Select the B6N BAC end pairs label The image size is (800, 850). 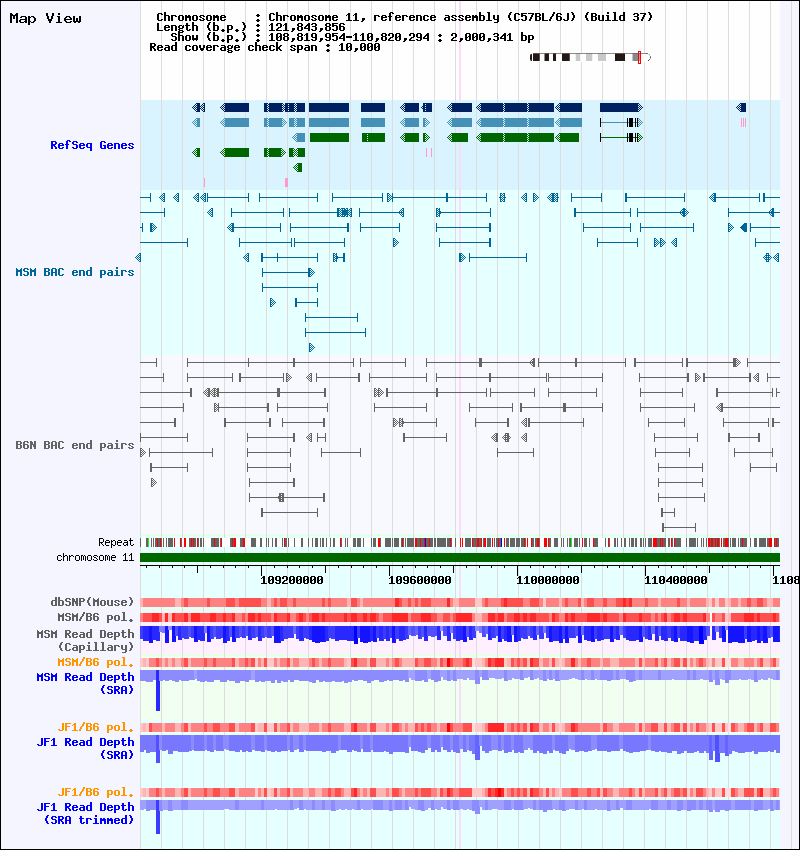pos(75,445)
